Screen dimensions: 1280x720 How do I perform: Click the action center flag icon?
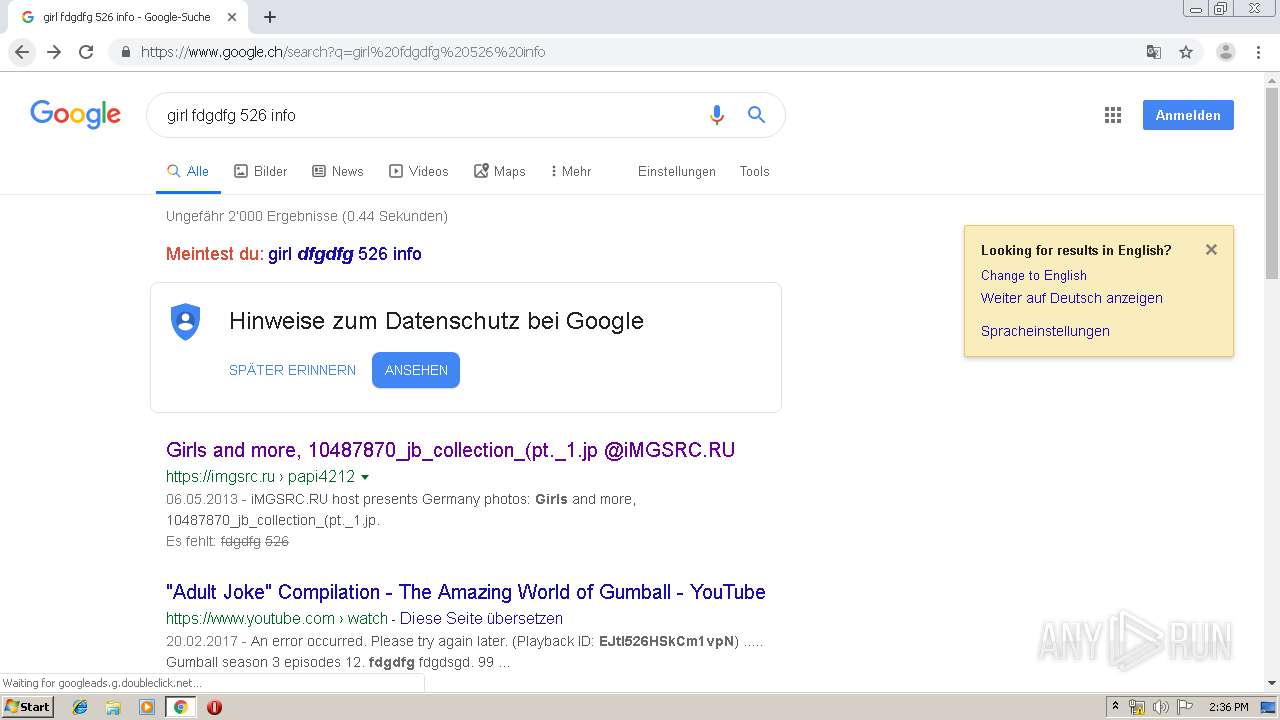point(1185,707)
